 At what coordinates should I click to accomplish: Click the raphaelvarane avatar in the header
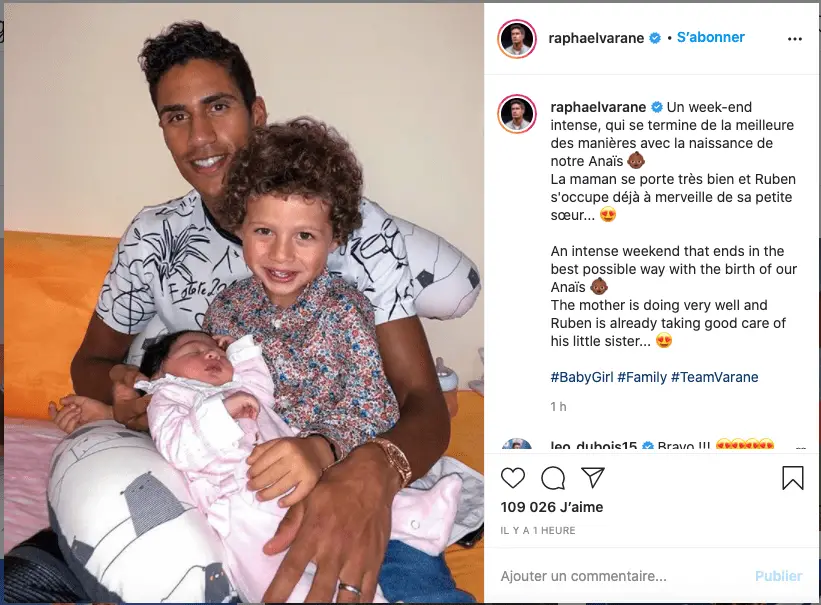[x=517, y=39]
